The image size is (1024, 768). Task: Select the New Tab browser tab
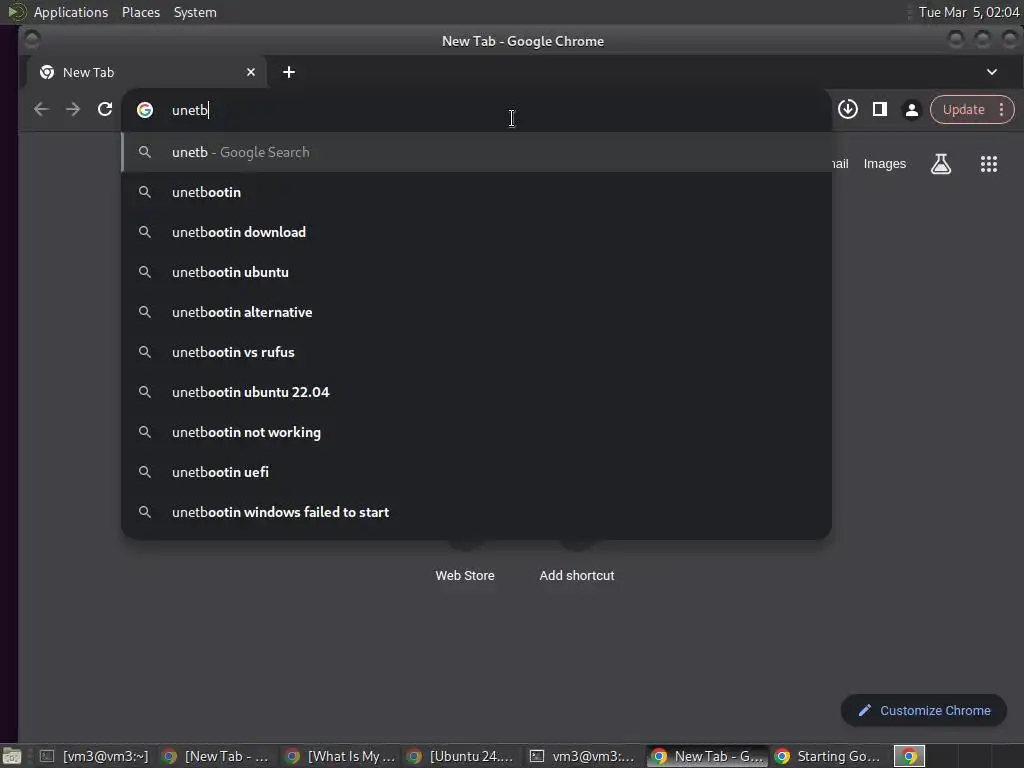[146, 72]
